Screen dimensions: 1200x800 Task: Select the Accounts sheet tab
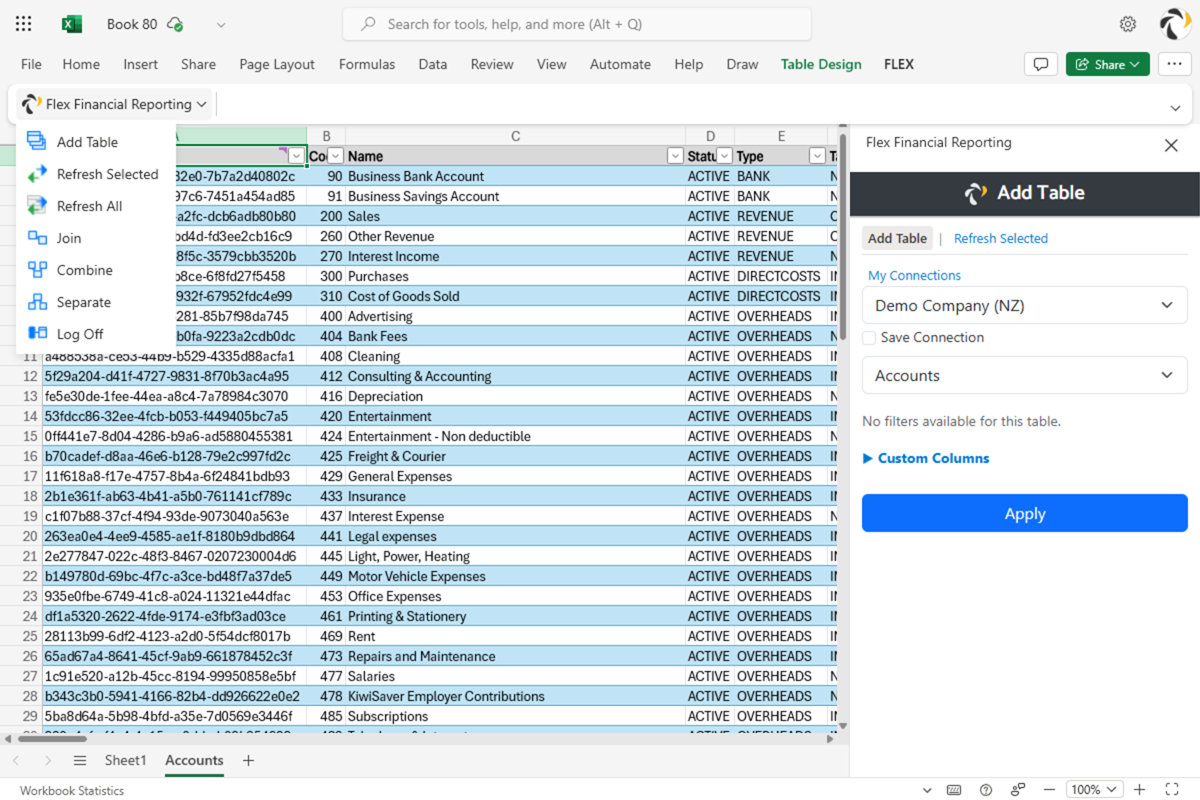coord(194,760)
